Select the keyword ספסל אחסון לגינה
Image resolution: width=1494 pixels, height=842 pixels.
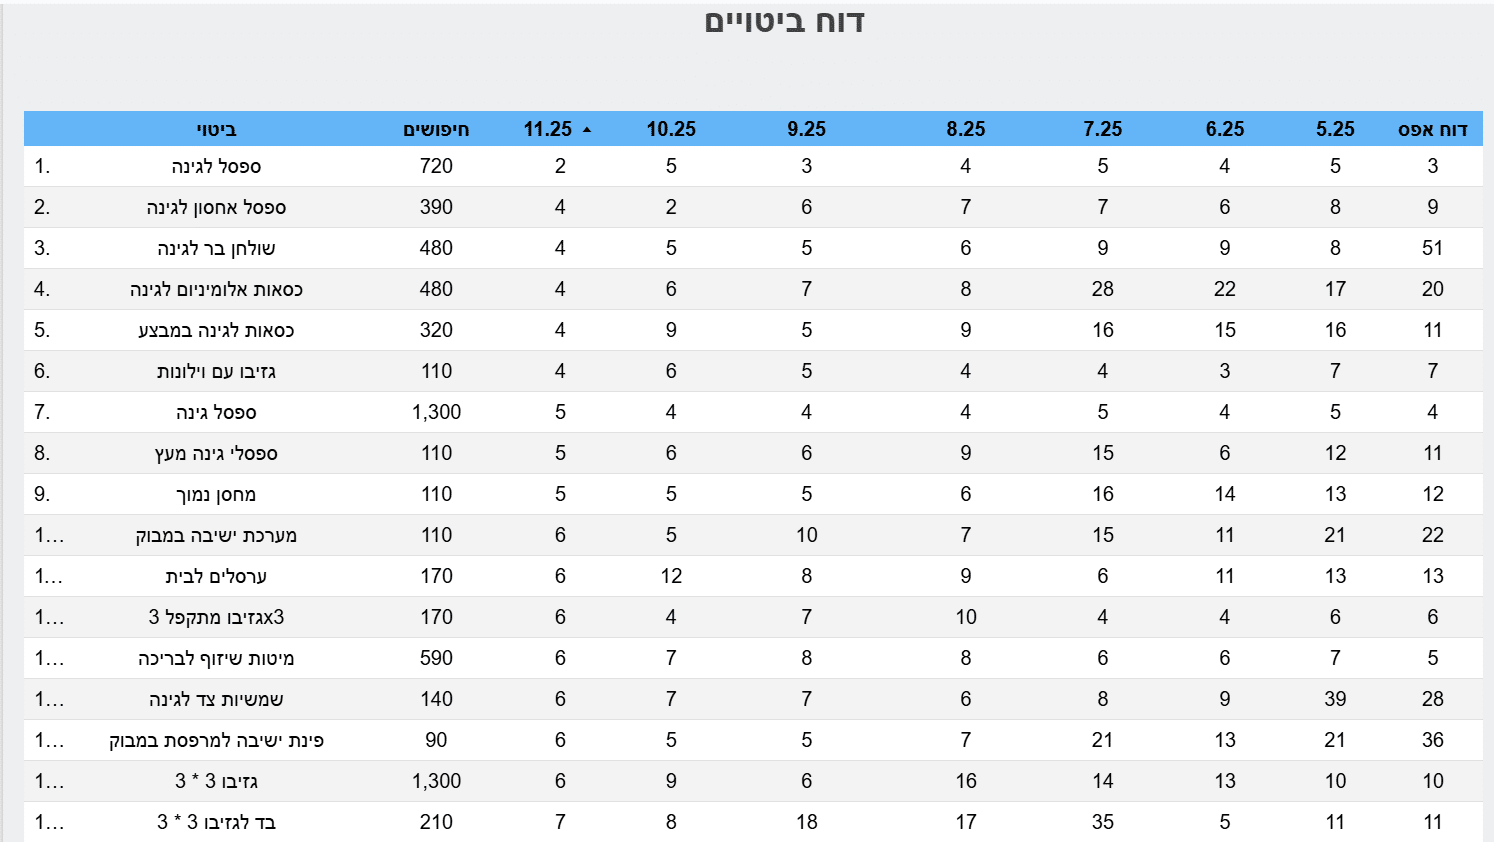pyautogui.click(x=216, y=207)
